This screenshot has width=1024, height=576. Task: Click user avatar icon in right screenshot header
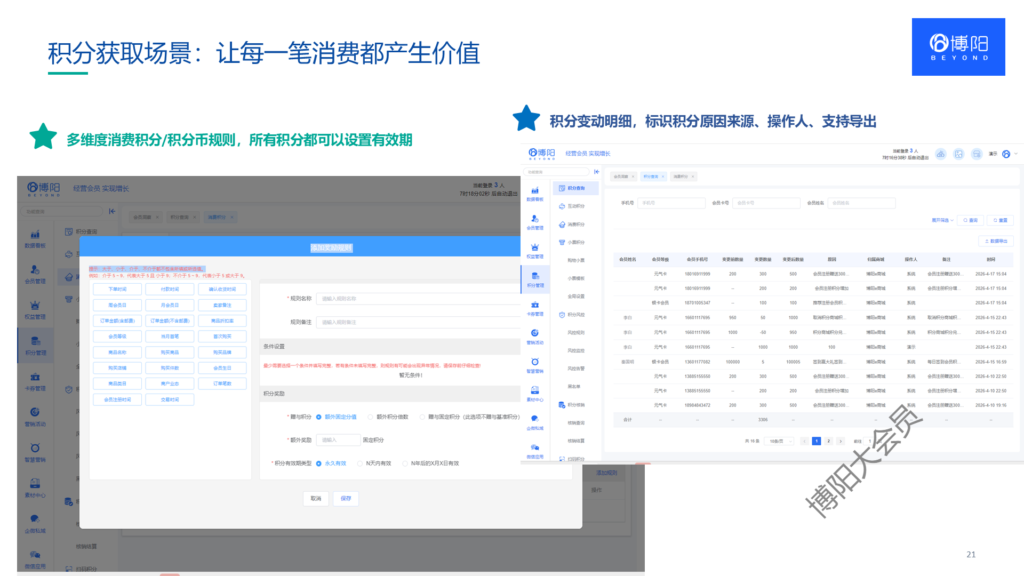pos(1006,154)
